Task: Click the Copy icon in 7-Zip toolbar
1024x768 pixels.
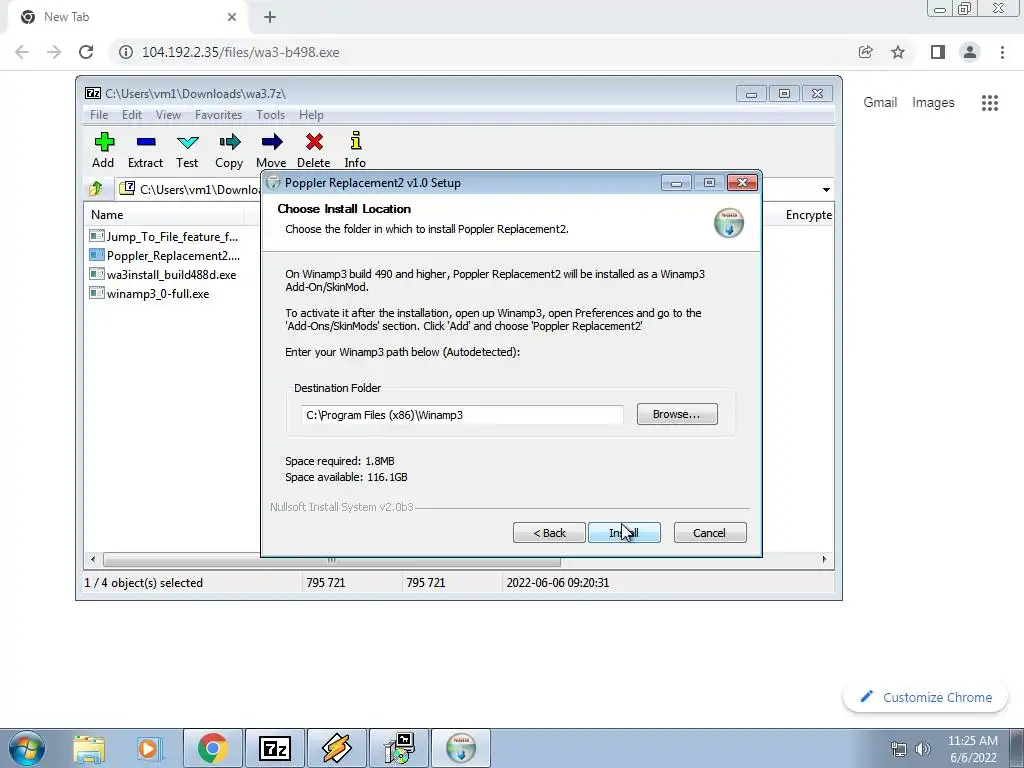Action: (x=229, y=142)
